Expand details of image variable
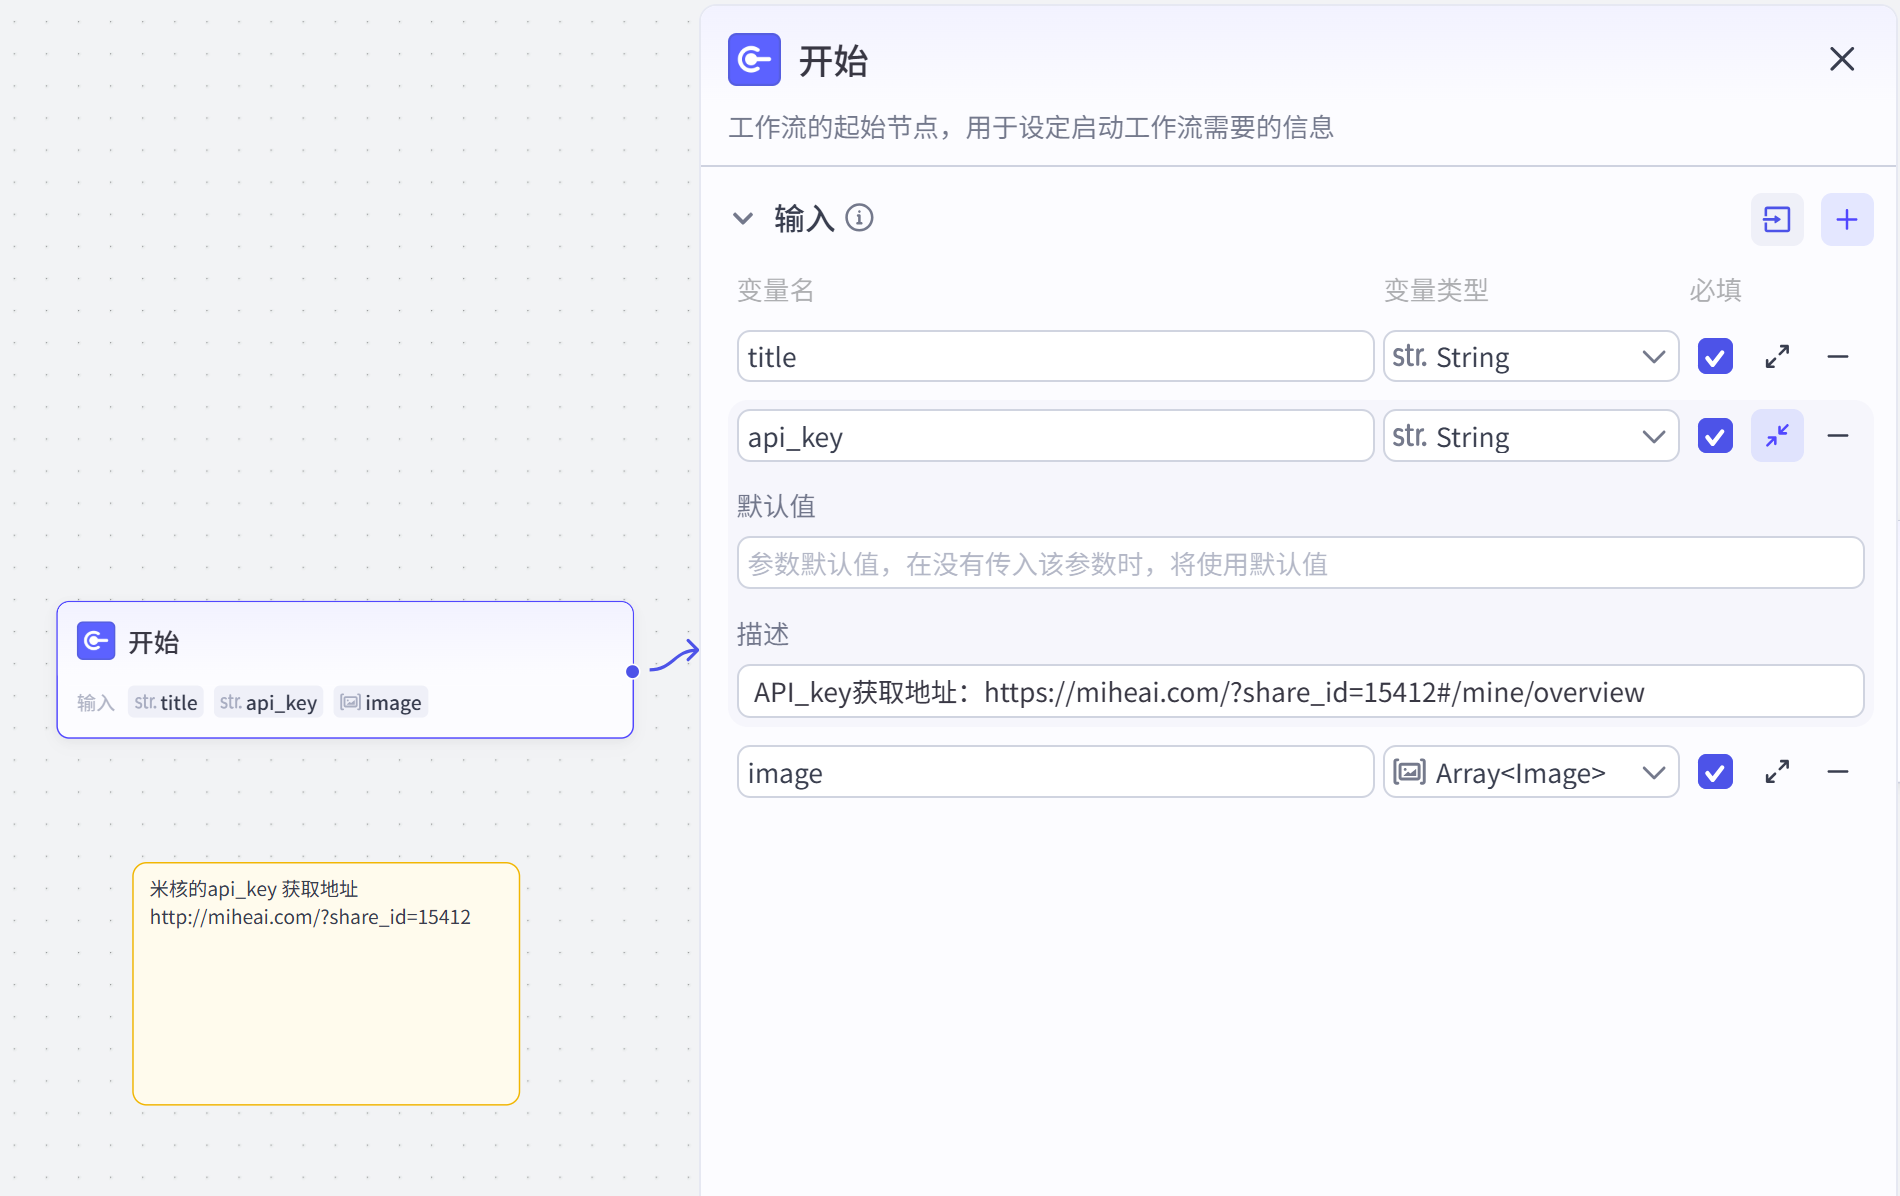1900x1196 pixels. [x=1777, y=772]
